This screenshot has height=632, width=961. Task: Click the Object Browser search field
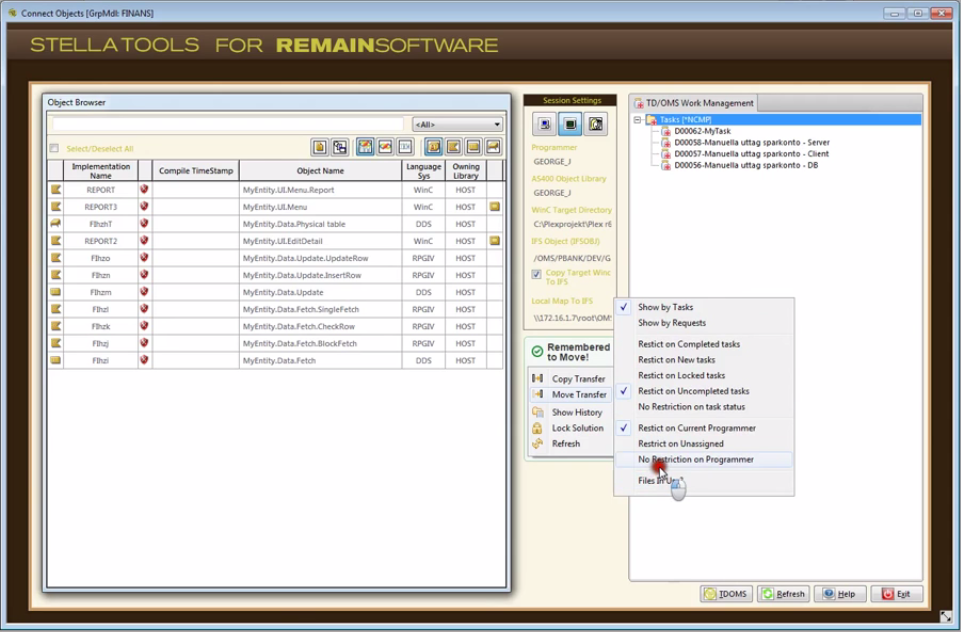pos(226,125)
